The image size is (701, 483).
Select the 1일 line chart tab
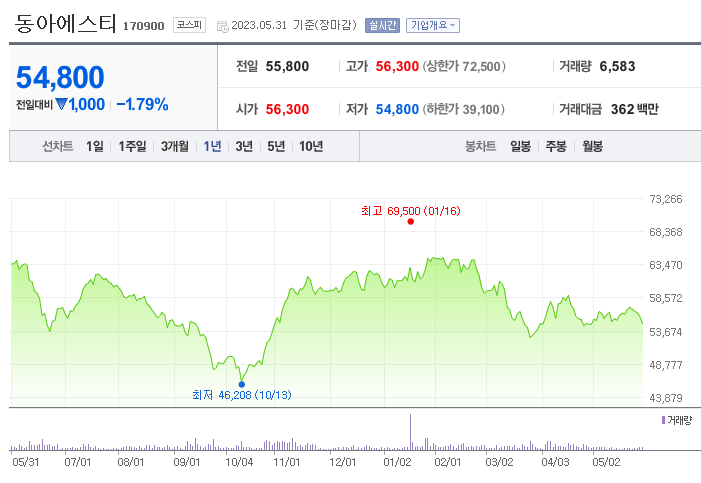click(x=95, y=146)
